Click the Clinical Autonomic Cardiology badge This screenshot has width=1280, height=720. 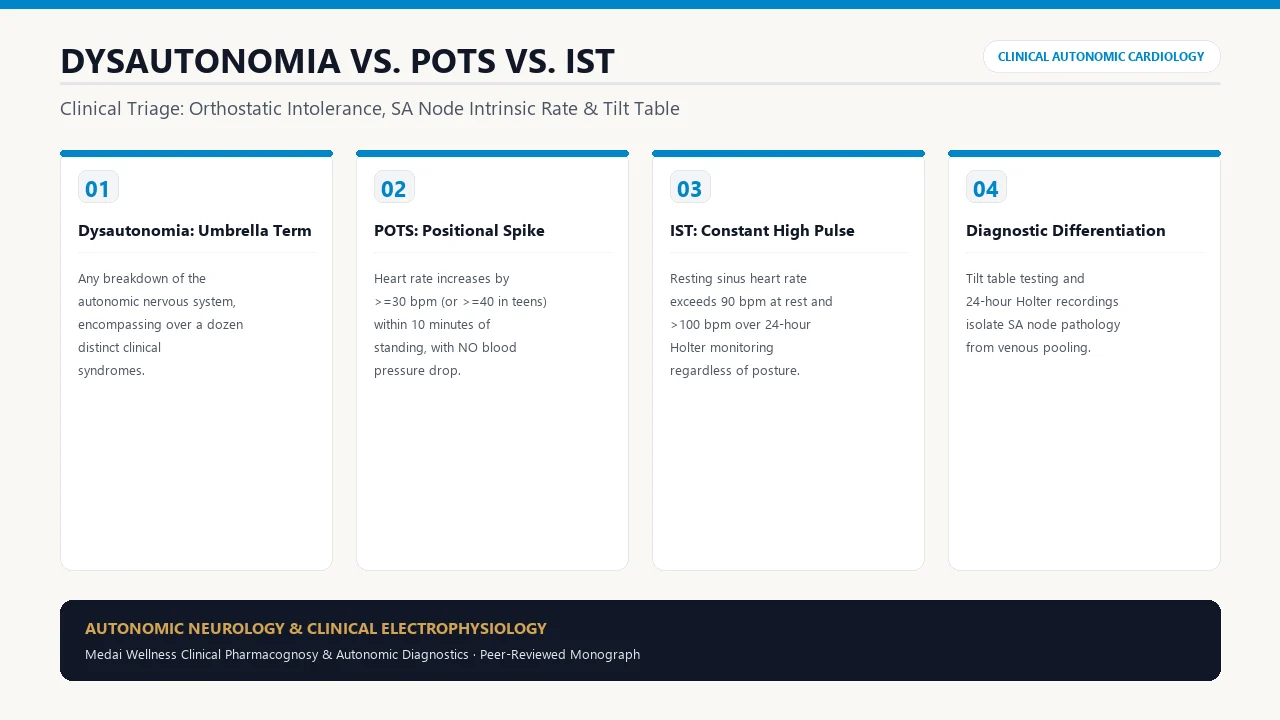pyautogui.click(x=1101, y=57)
